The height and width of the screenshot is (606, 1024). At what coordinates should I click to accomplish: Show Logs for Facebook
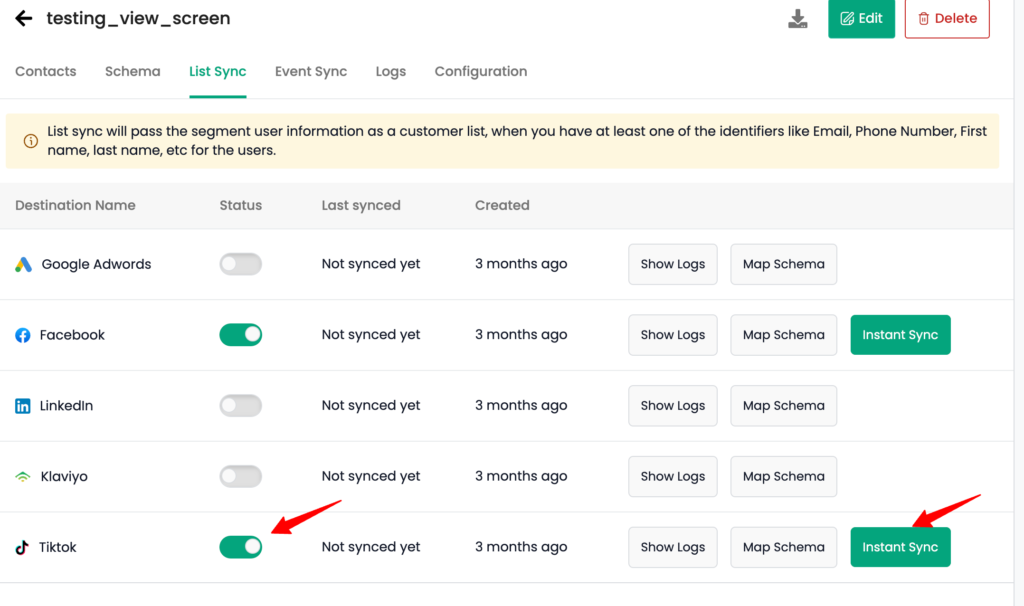point(673,334)
